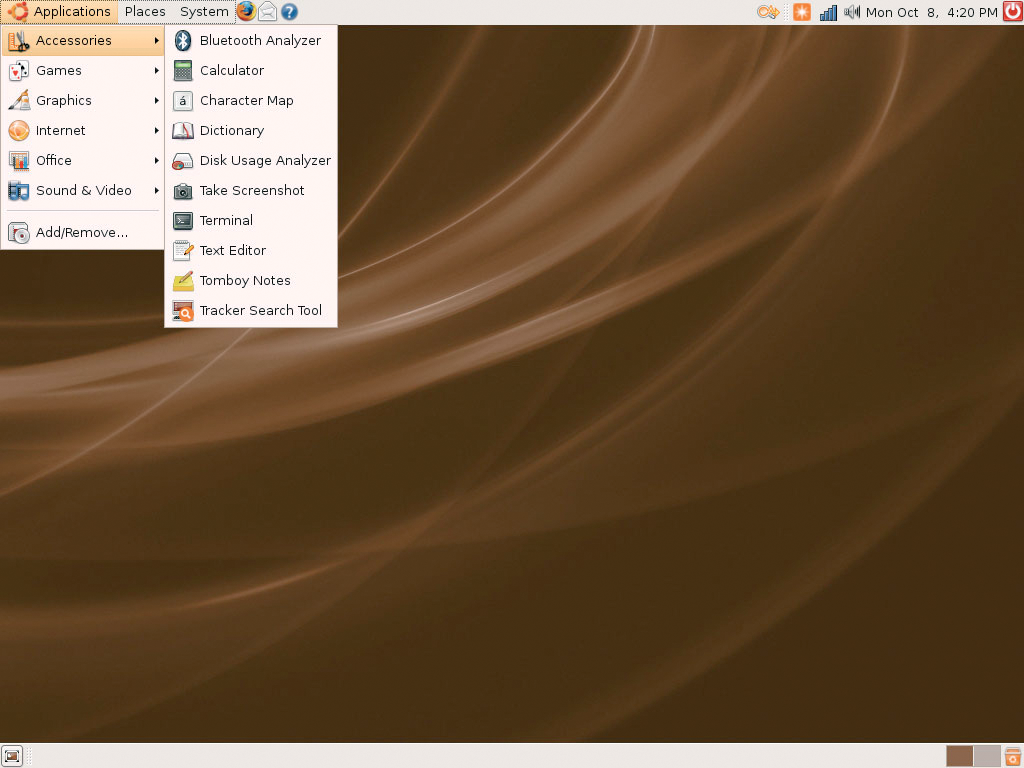Click the Office chart icon

[19, 161]
